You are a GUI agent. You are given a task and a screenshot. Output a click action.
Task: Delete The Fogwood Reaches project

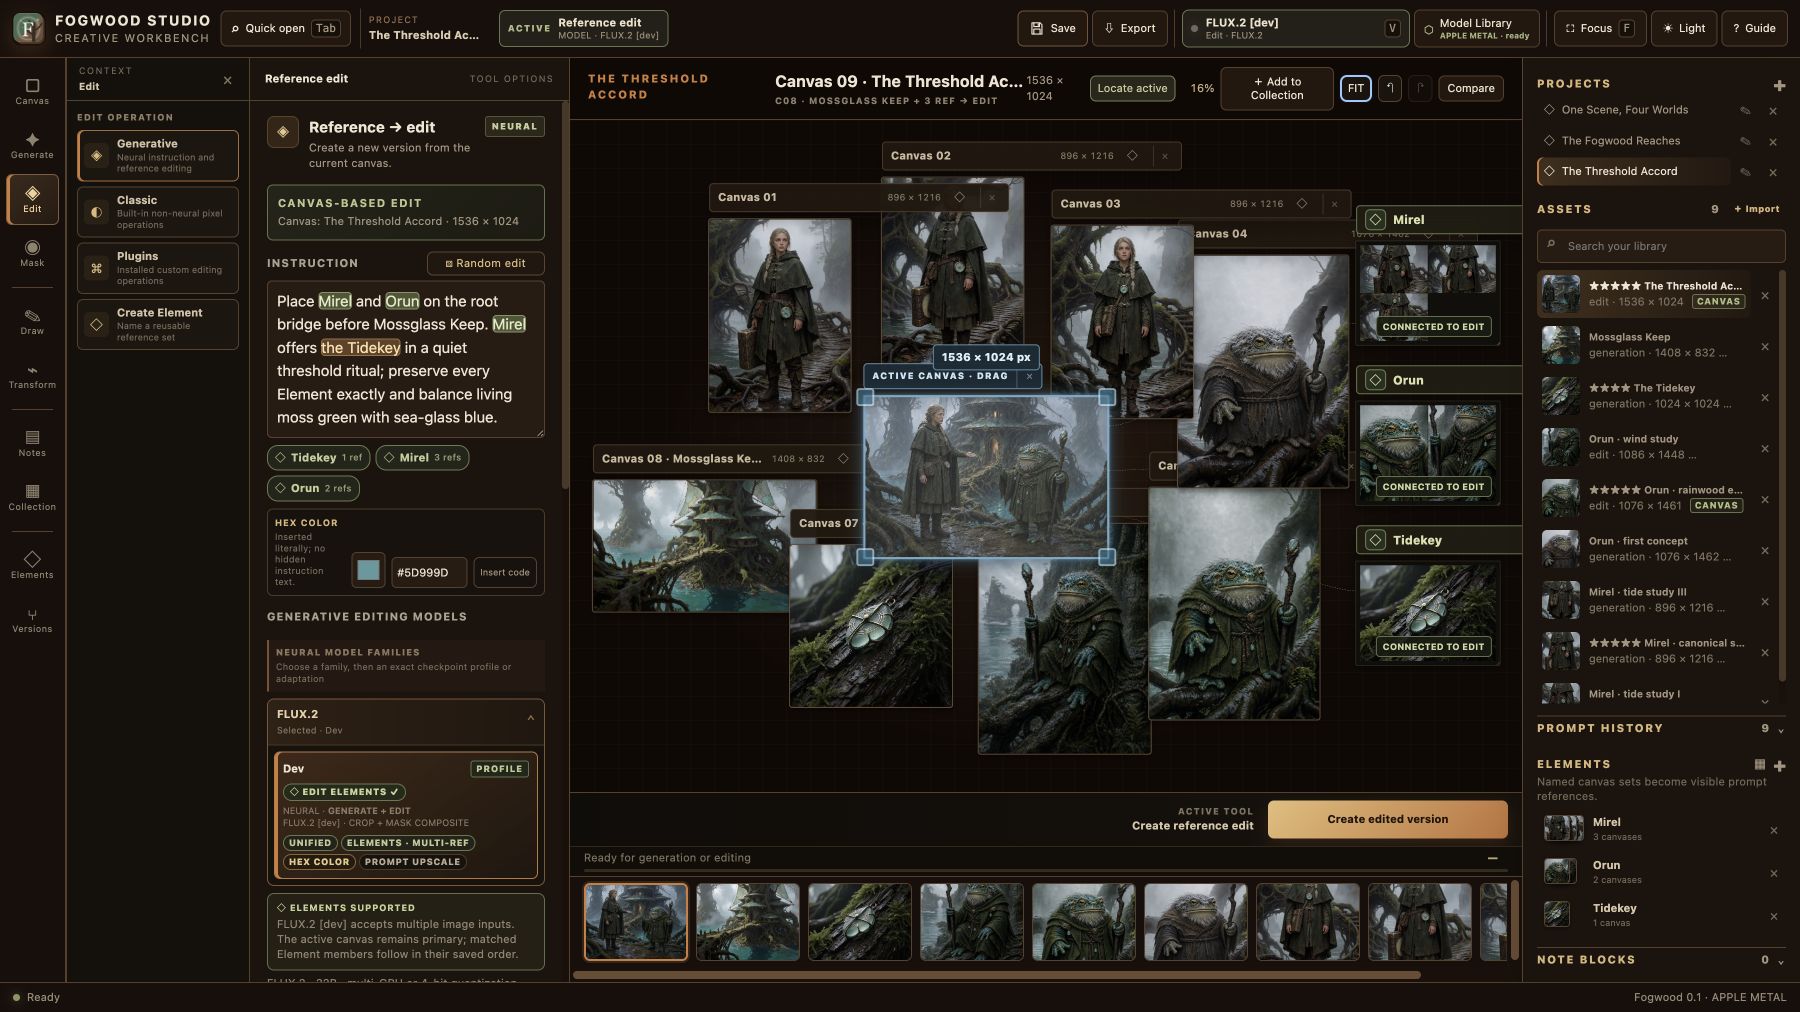(1773, 142)
